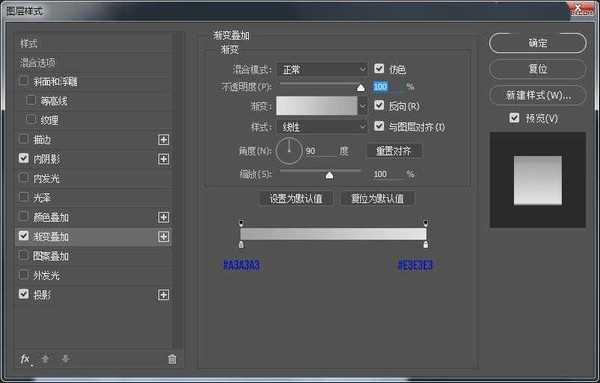600x383 pixels.
Task: Click the plus icon beside 投影
Action: 163,295
